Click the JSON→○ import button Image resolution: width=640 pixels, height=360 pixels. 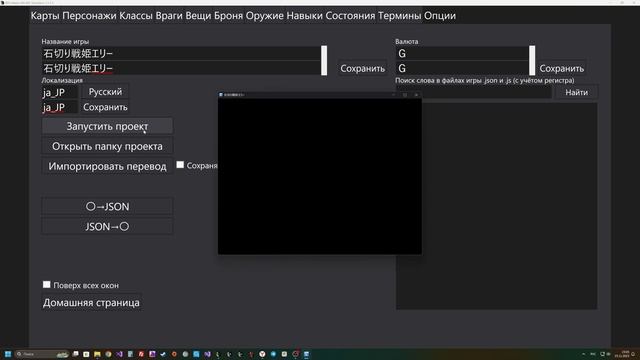pos(107,227)
